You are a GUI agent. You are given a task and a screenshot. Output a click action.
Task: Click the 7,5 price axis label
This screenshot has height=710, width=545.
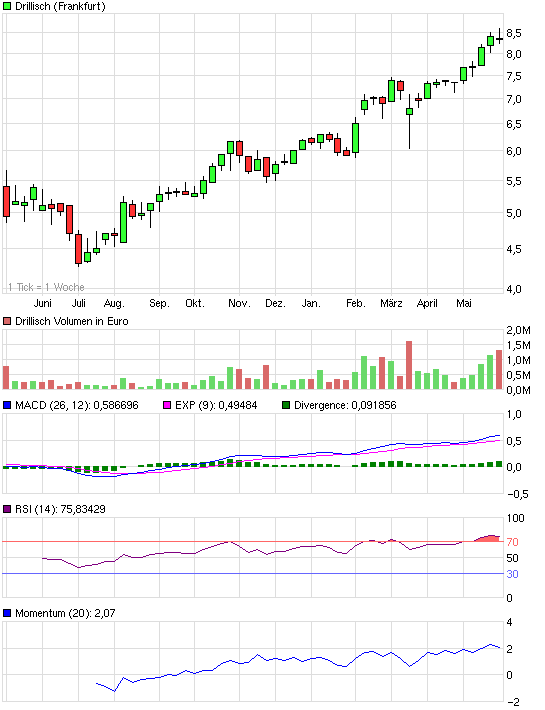[x=514, y=76]
